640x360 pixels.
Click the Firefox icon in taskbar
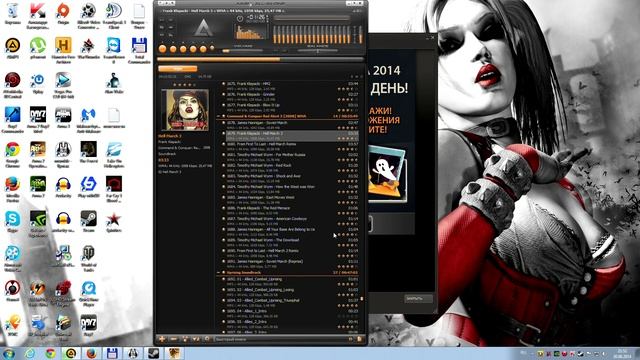coord(91,353)
